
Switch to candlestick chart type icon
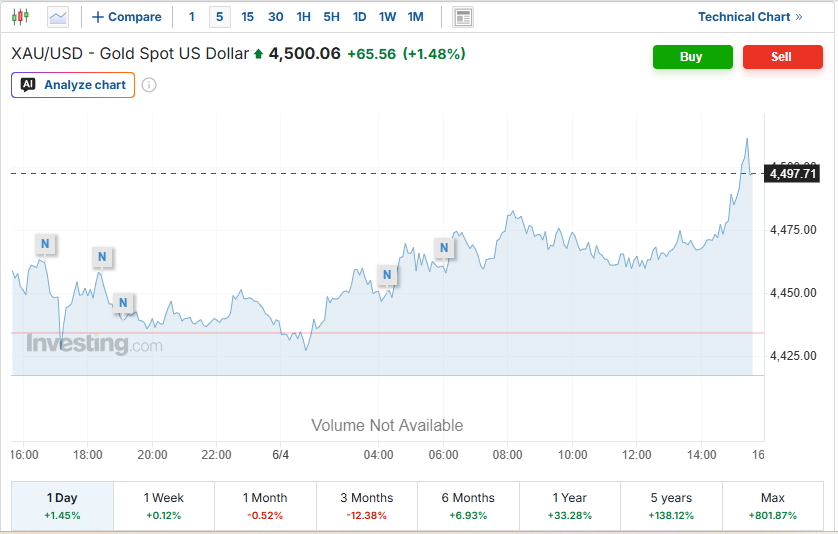[x=20, y=17]
